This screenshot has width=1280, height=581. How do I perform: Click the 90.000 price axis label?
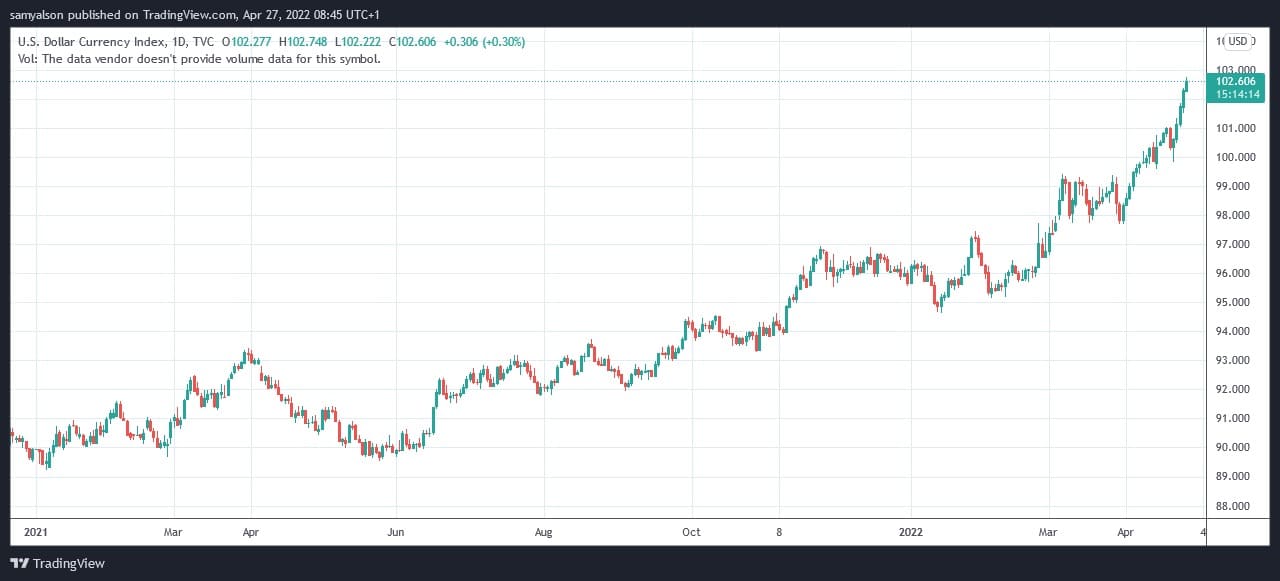[1235, 447]
